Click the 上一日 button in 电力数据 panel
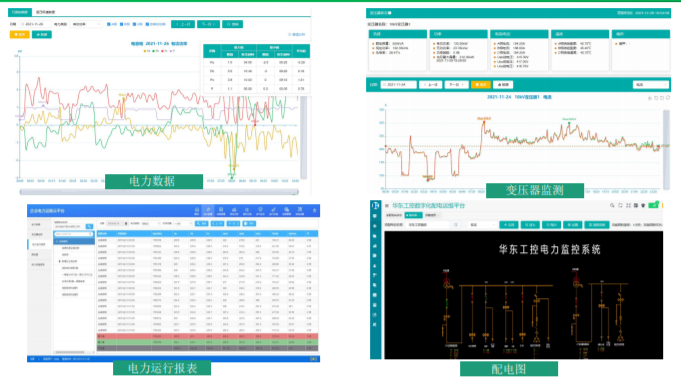The height and width of the screenshot is (392, 681). (183, 24)
